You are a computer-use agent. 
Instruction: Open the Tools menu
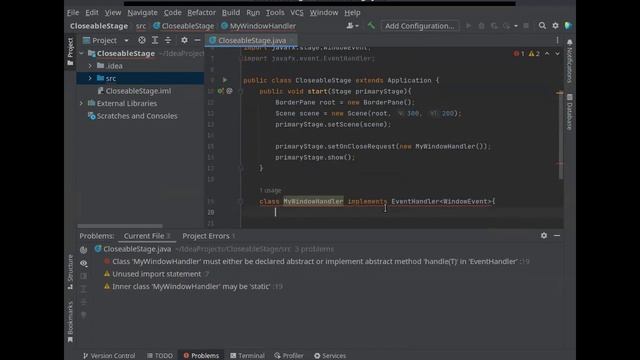[275, 13]
